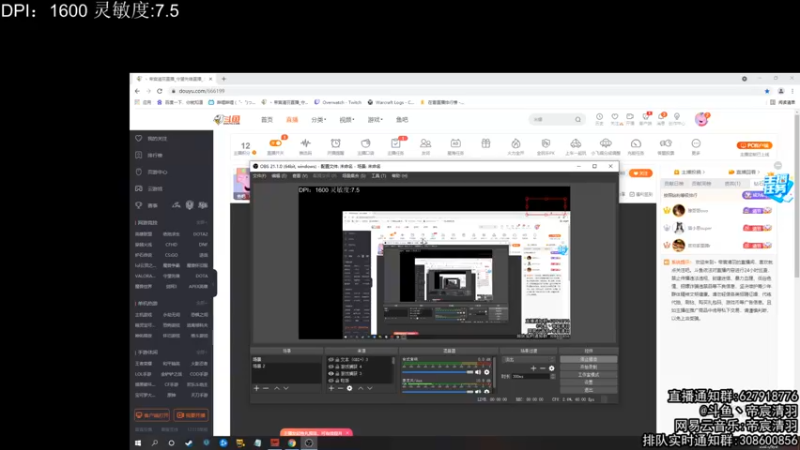Open the 游戏 dropdown in Douyu nav
The width and height of the screenshot is (800, 450).
[x=375, y=119]
